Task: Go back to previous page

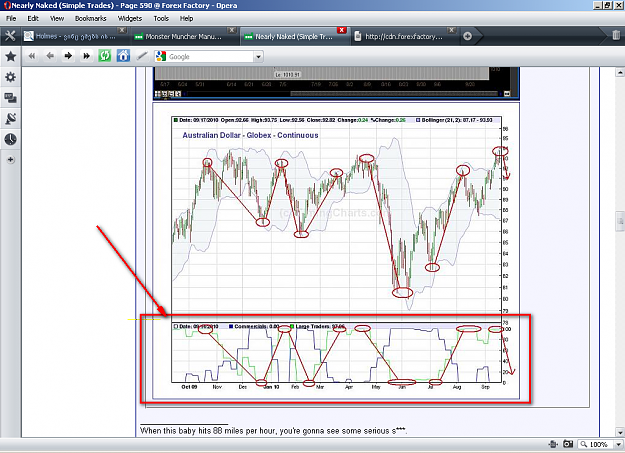Action: tap(50, 56)
